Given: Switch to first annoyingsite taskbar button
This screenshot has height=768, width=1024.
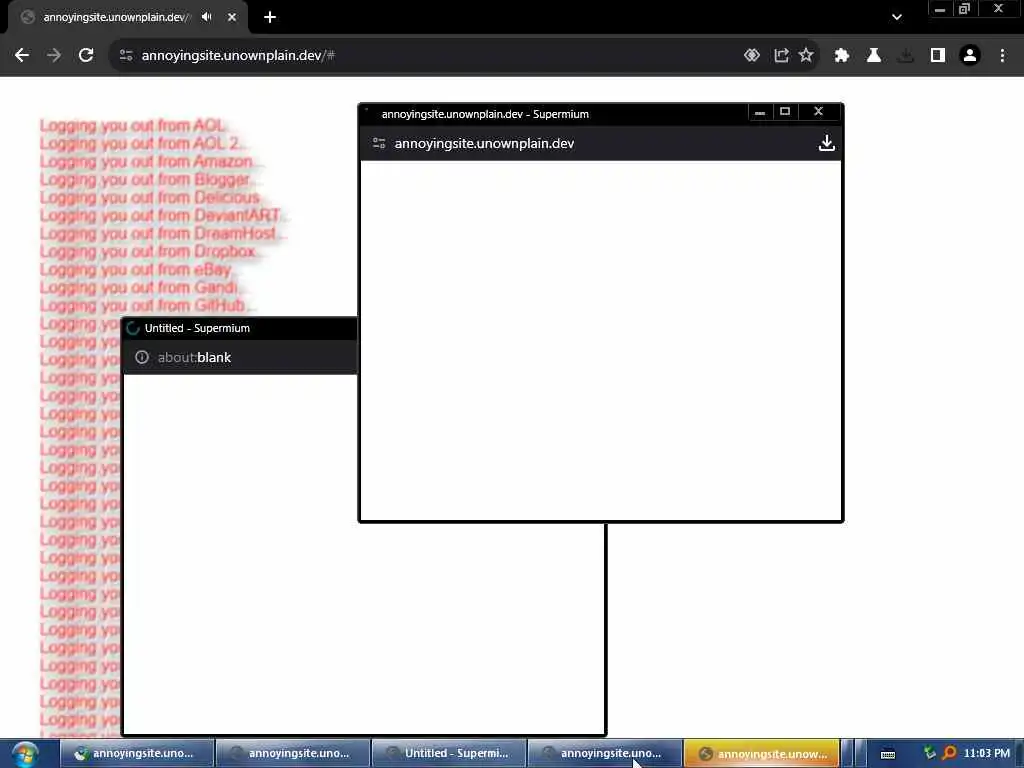Looking at the screenshot, I should click(x=137, y=754).
